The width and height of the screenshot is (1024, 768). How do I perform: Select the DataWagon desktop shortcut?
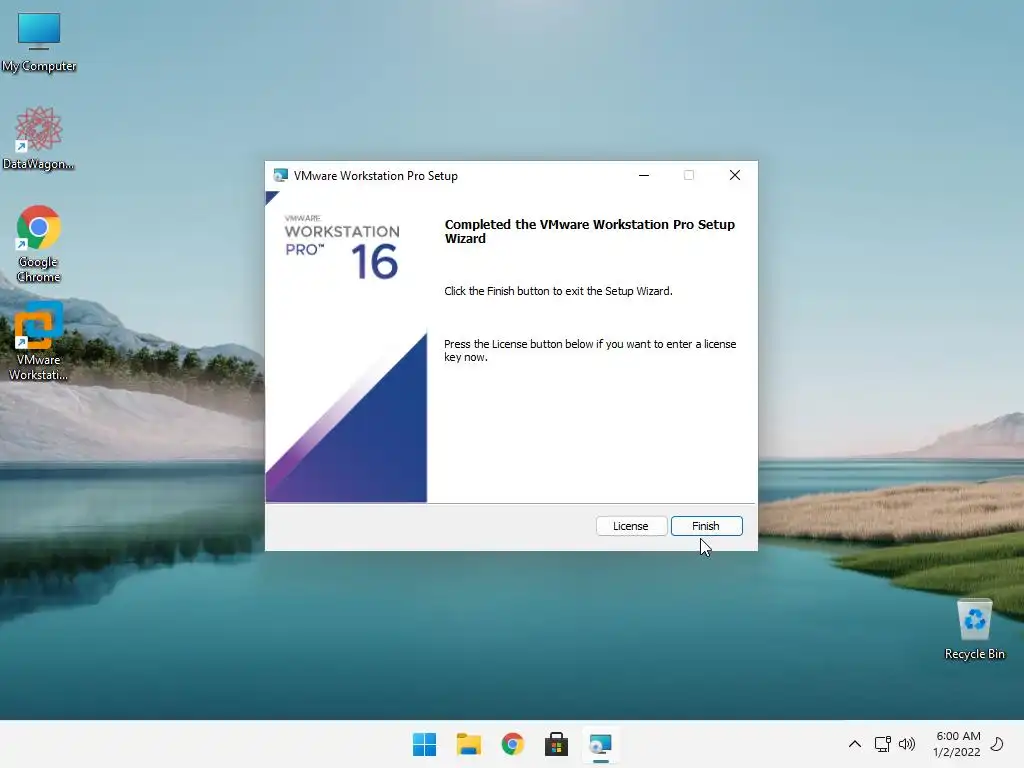39,138
